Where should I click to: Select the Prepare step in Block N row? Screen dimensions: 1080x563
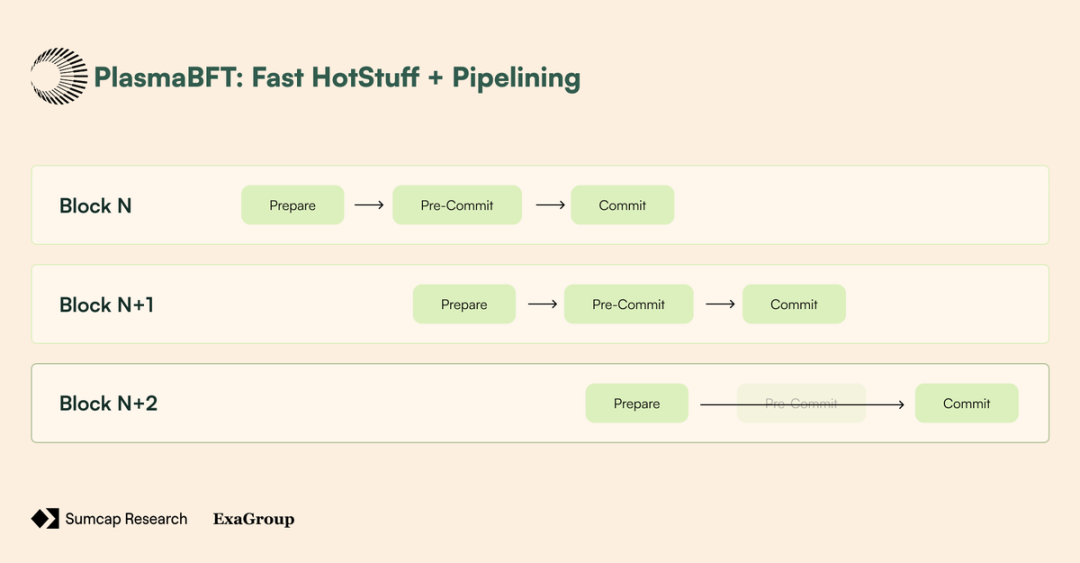coord(292,205)
